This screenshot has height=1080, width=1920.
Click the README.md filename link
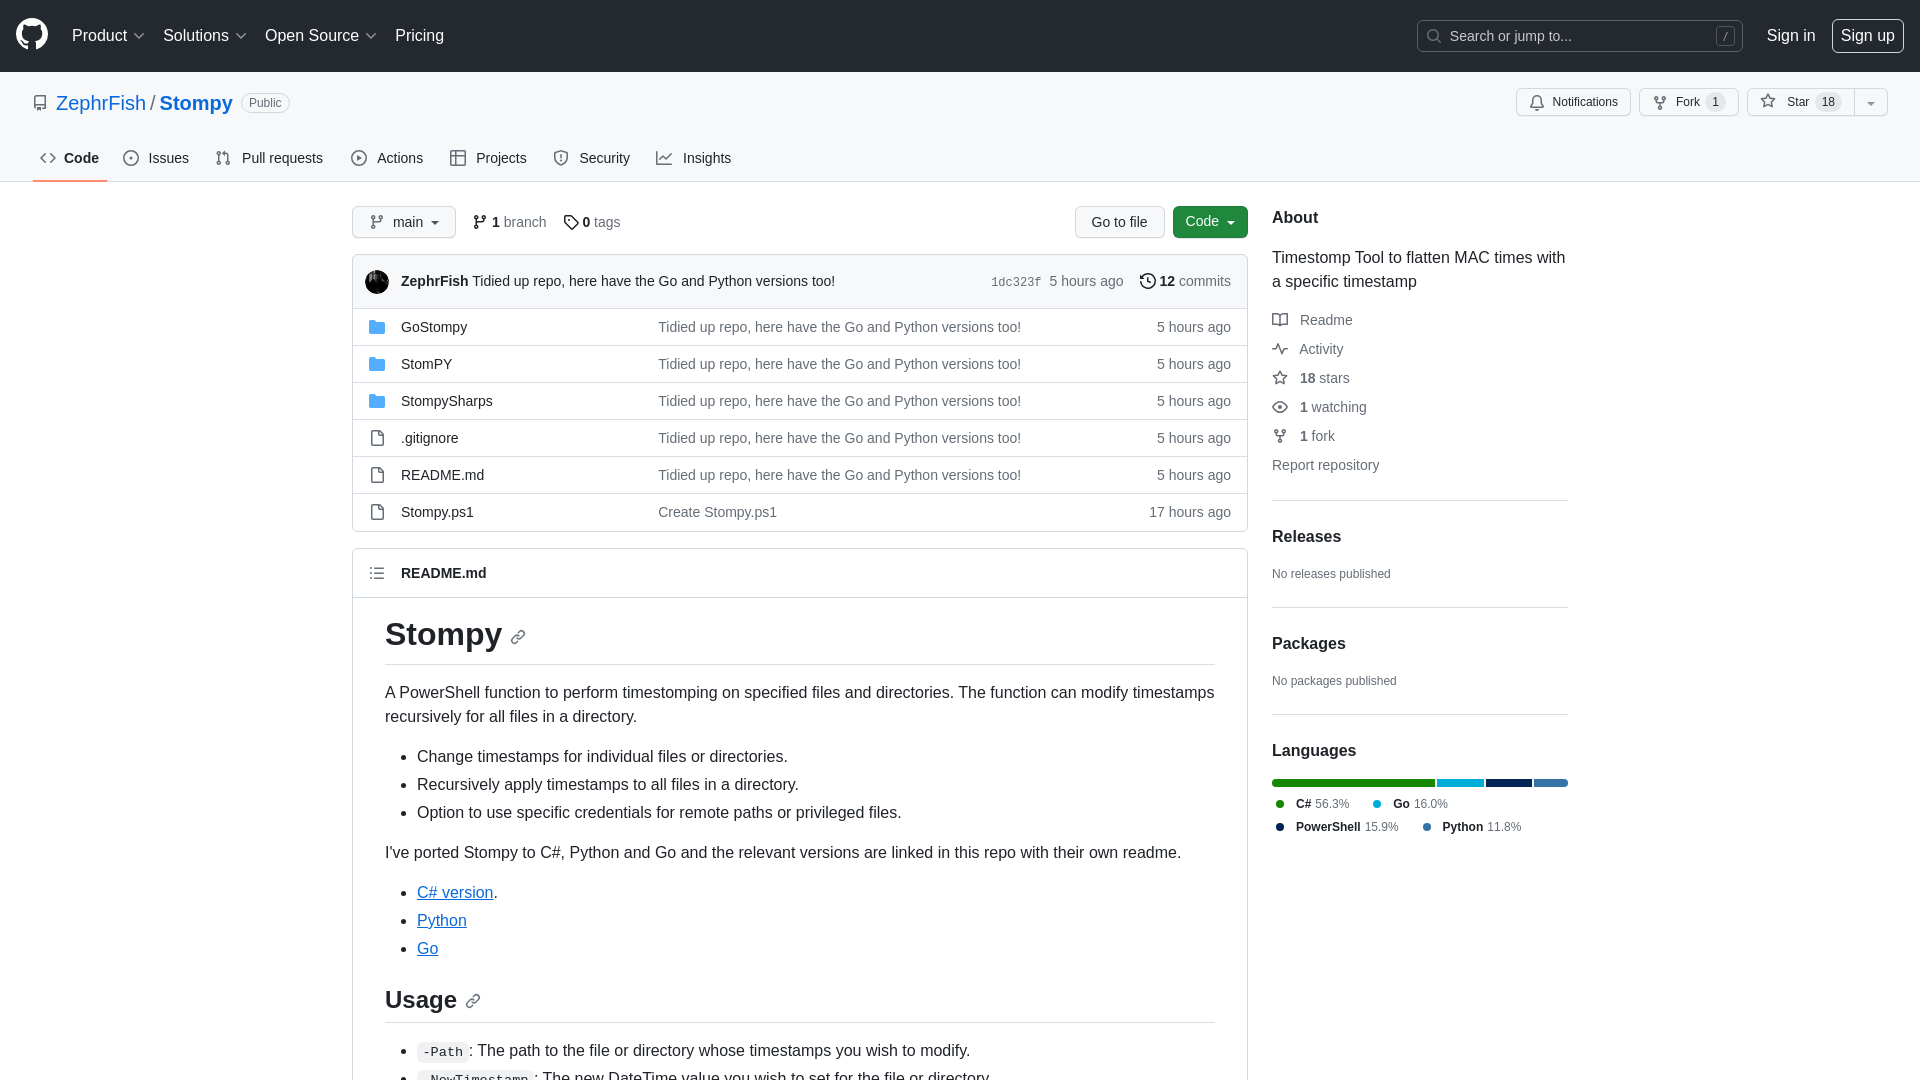pos(442,475)
